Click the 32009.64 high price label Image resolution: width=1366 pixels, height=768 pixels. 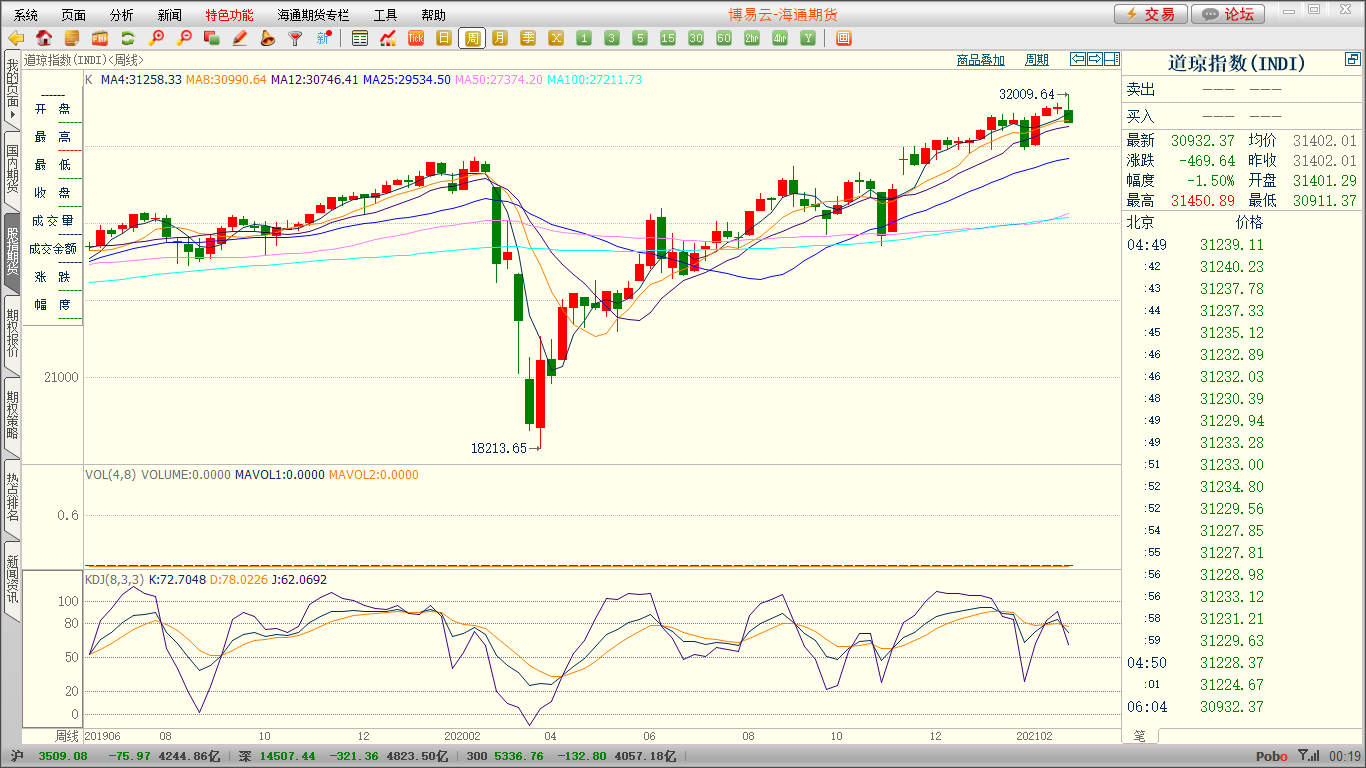pyautogui.click(x=1027, y=94)
